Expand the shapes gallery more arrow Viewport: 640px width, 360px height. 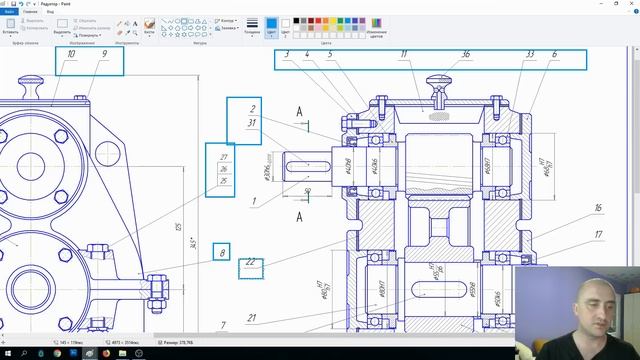coord(210,34)
